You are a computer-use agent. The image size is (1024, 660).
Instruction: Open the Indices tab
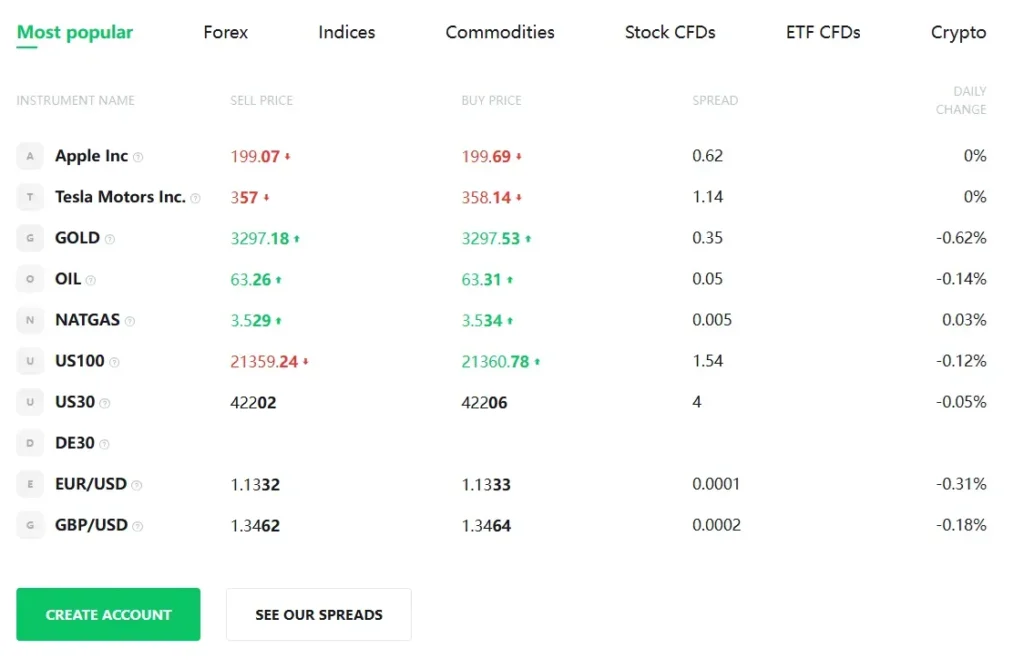[x=346, y=32]
